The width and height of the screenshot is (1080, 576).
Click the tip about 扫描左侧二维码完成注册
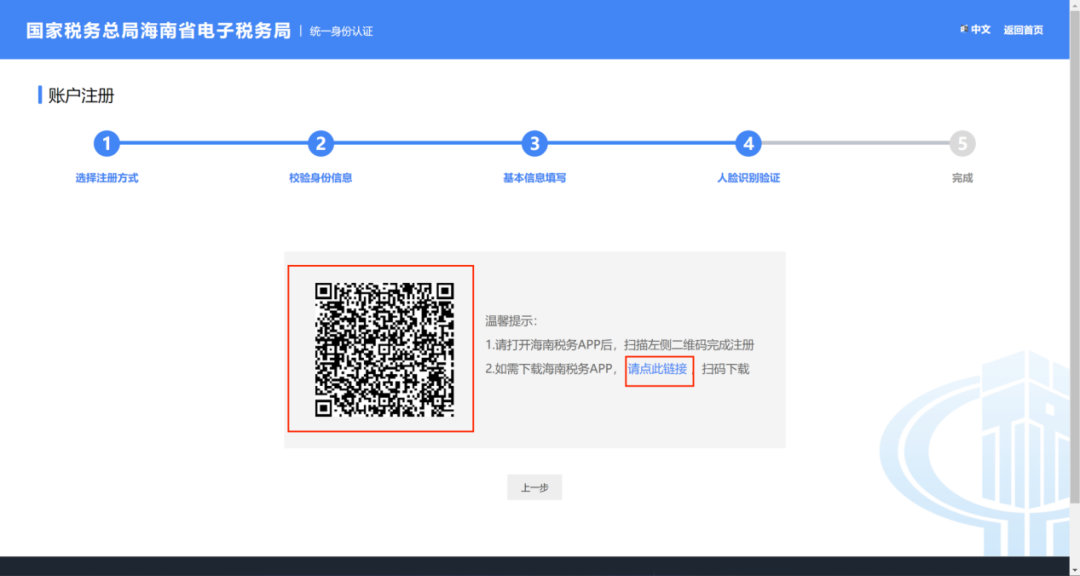pos(620,344)
